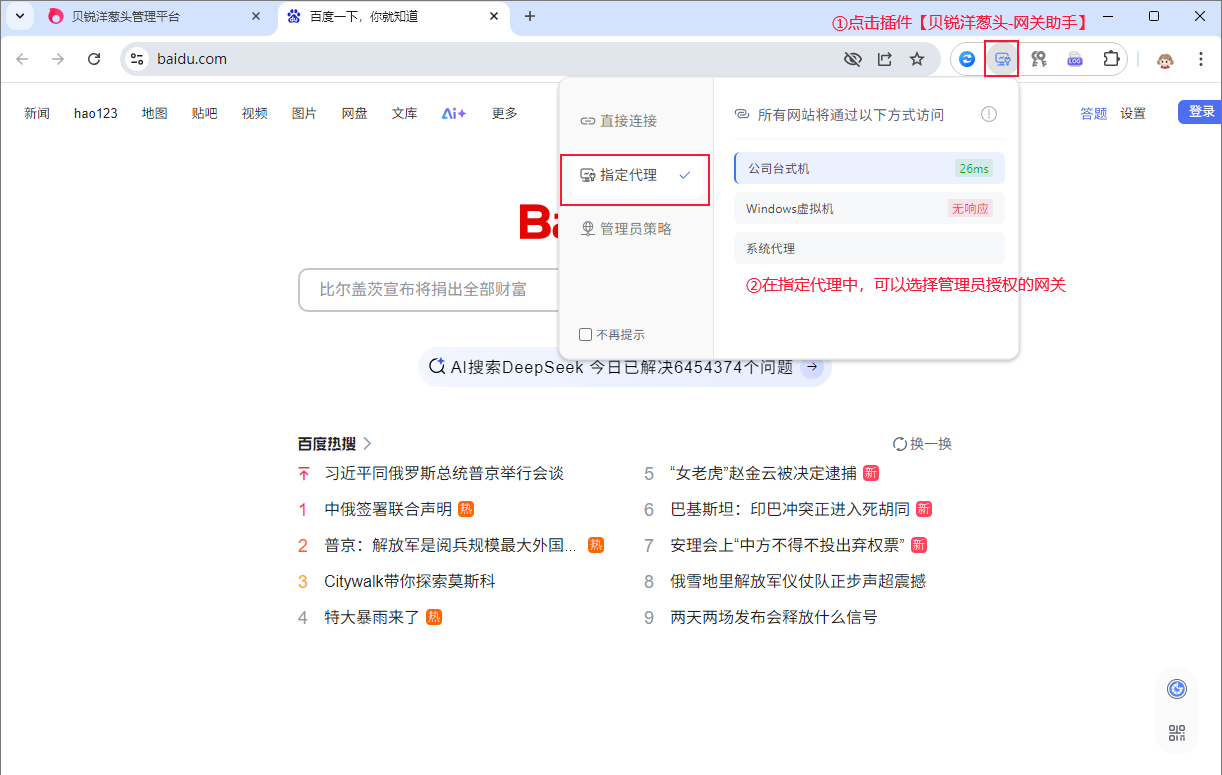Screen dimensions: 1222x775
Task: Reload the baidu.com page
Action: 94,59
